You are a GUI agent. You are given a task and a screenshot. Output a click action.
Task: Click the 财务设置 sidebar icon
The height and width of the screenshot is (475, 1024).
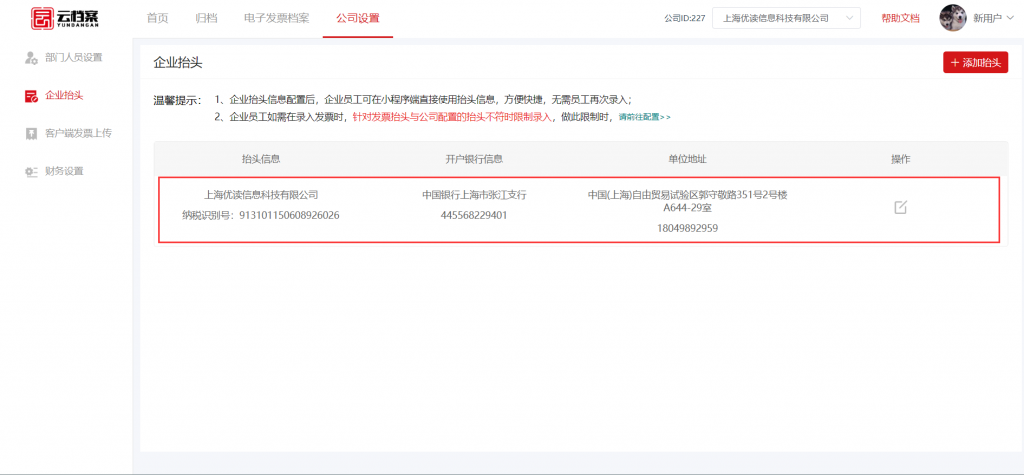tap(31, 171)
